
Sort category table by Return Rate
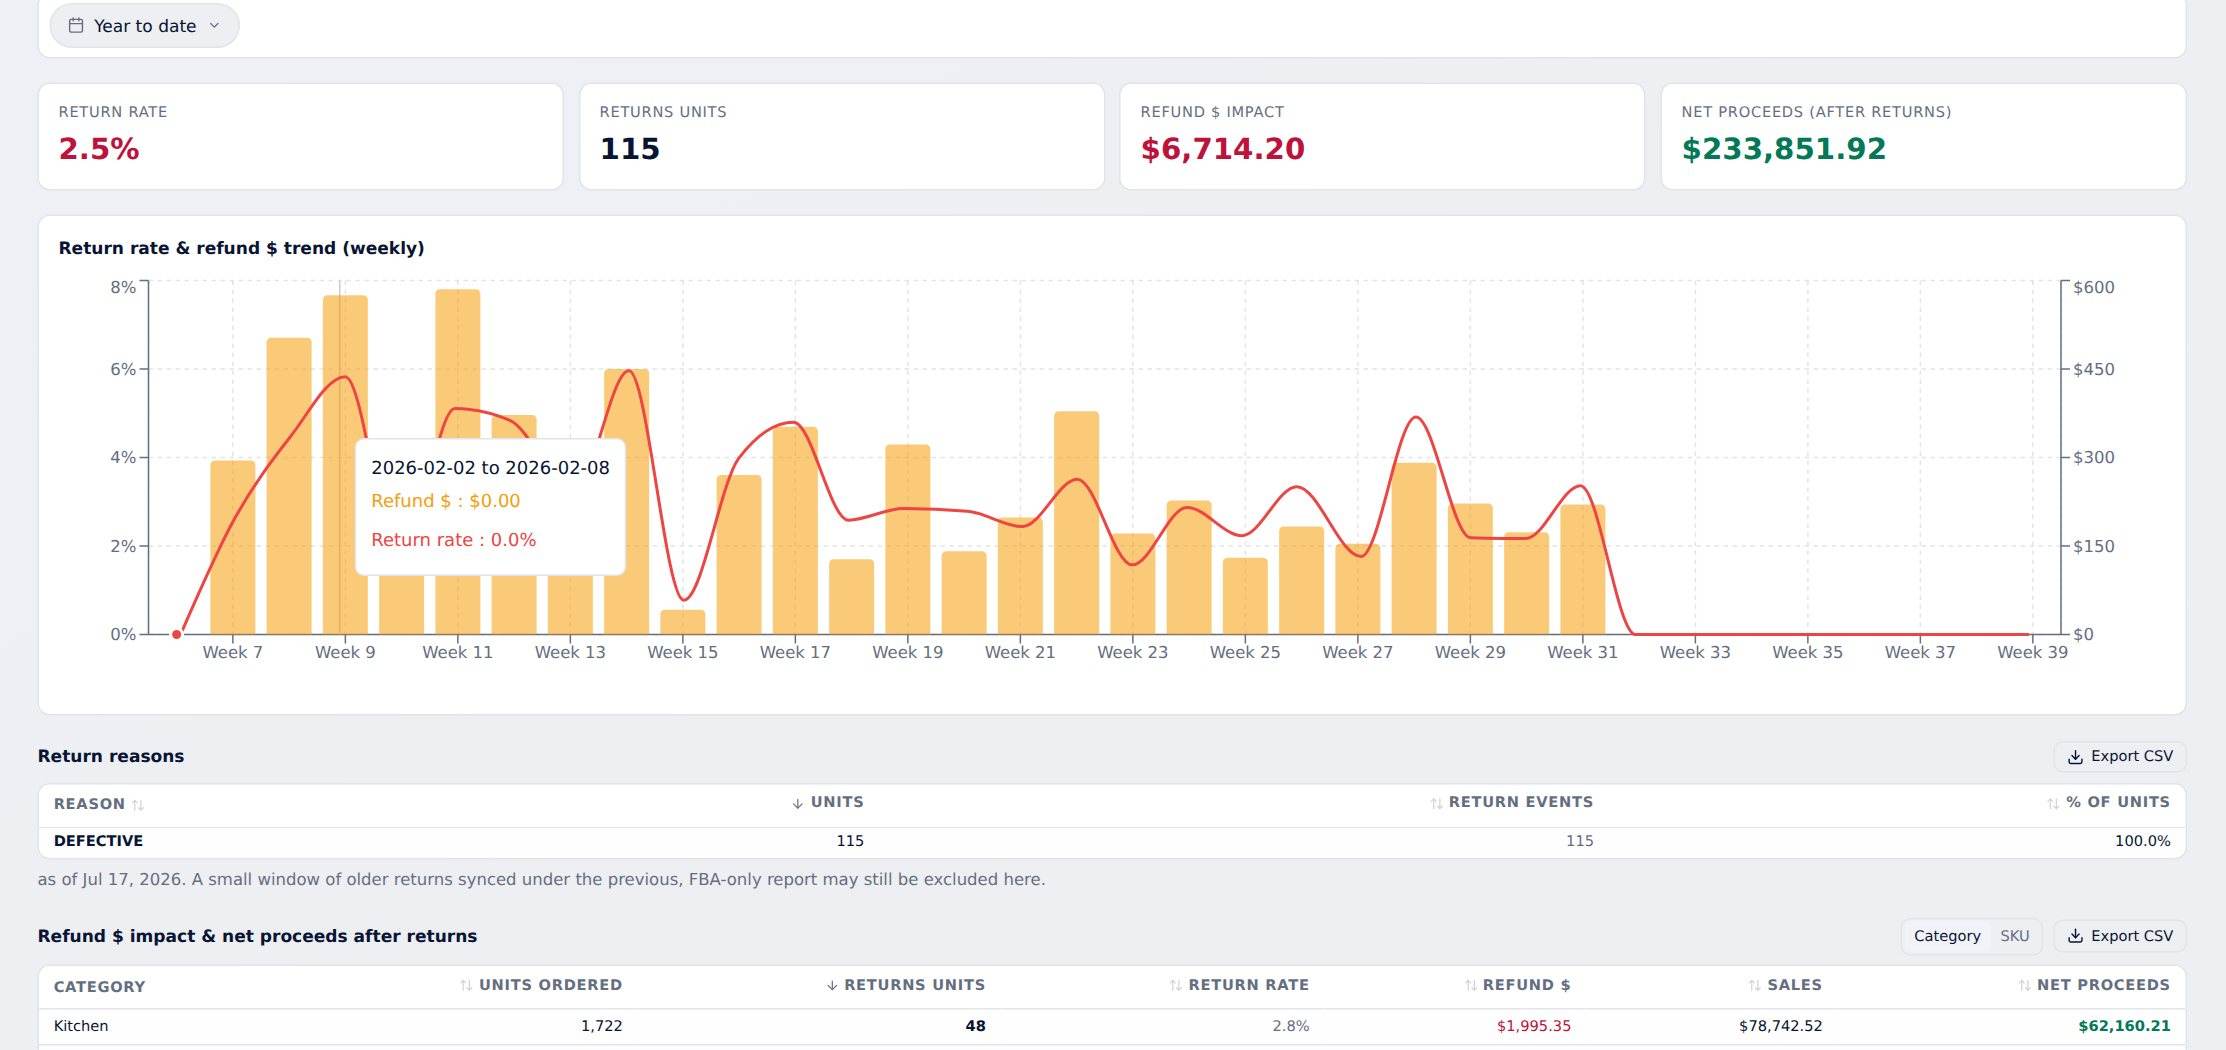tap(1239, 985)
